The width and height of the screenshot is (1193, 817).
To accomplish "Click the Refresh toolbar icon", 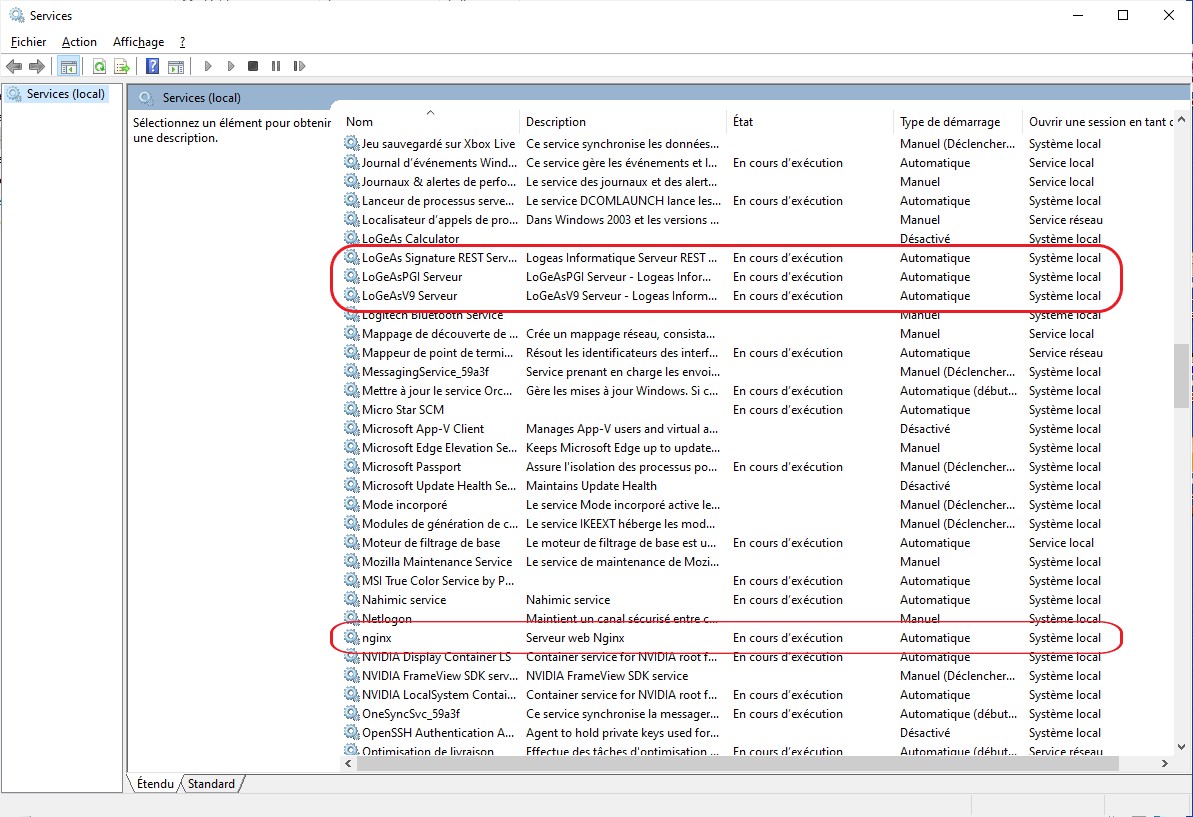I will tap(99, 67).
